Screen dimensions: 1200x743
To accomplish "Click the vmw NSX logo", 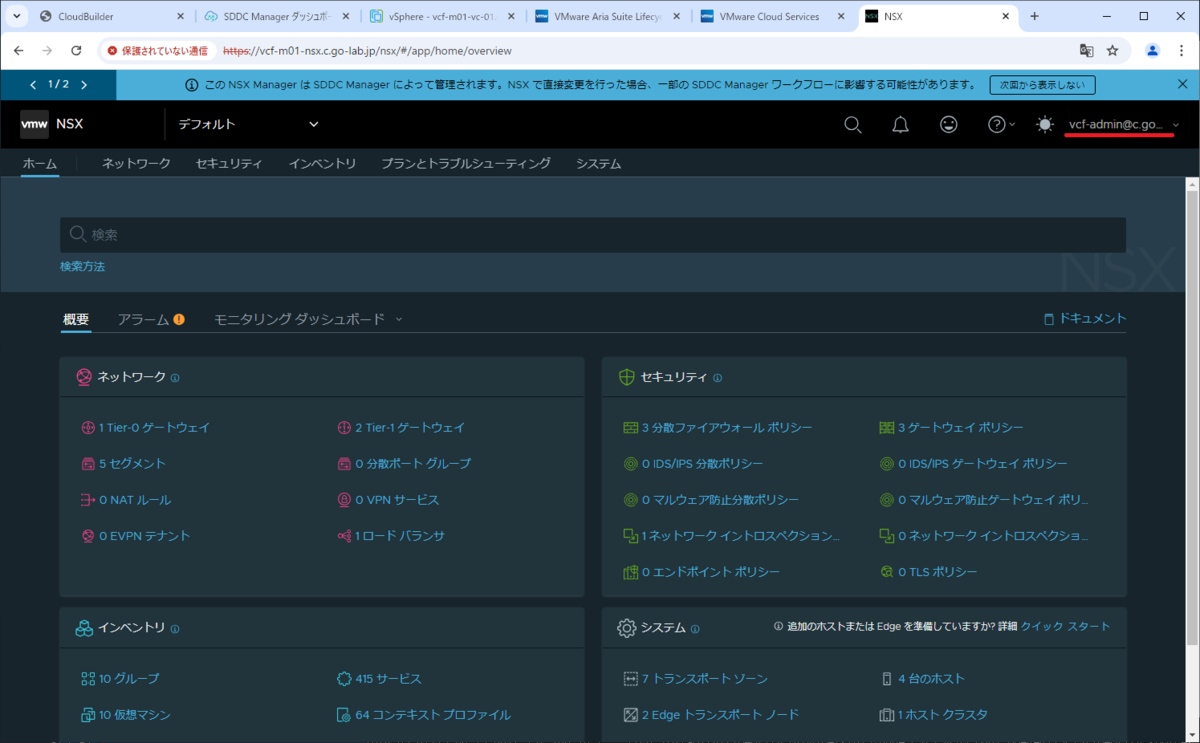I will click(52, 124).
